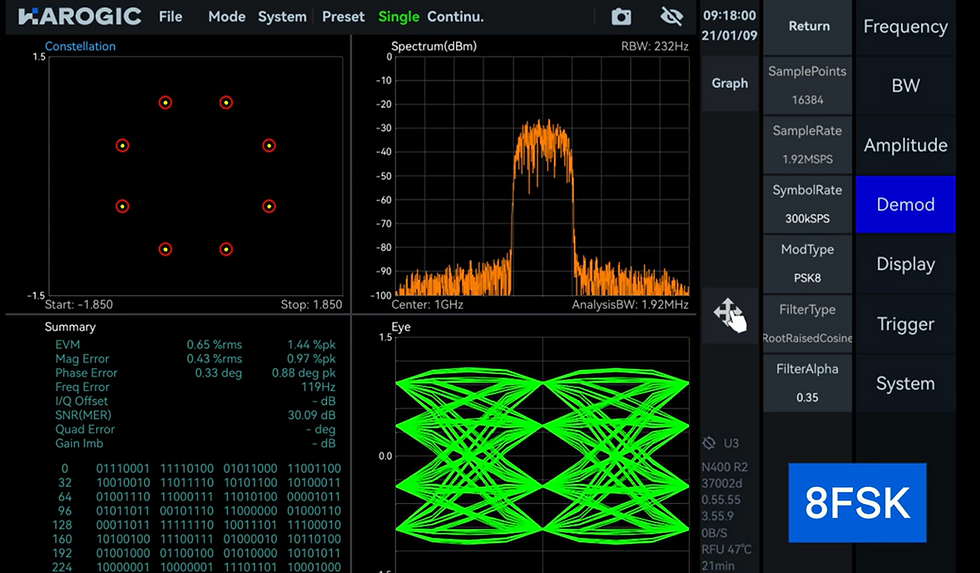Screen dimensions: 980x573
Task: Open the Mode menu
Action: [x=226, y=17]
